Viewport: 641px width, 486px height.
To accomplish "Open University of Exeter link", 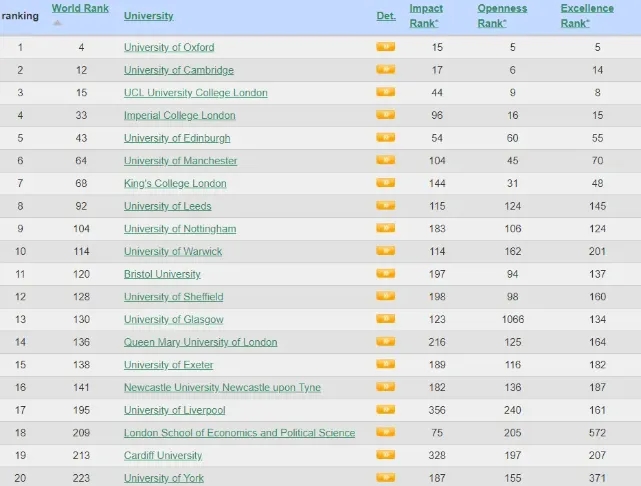I will [168, 365].
